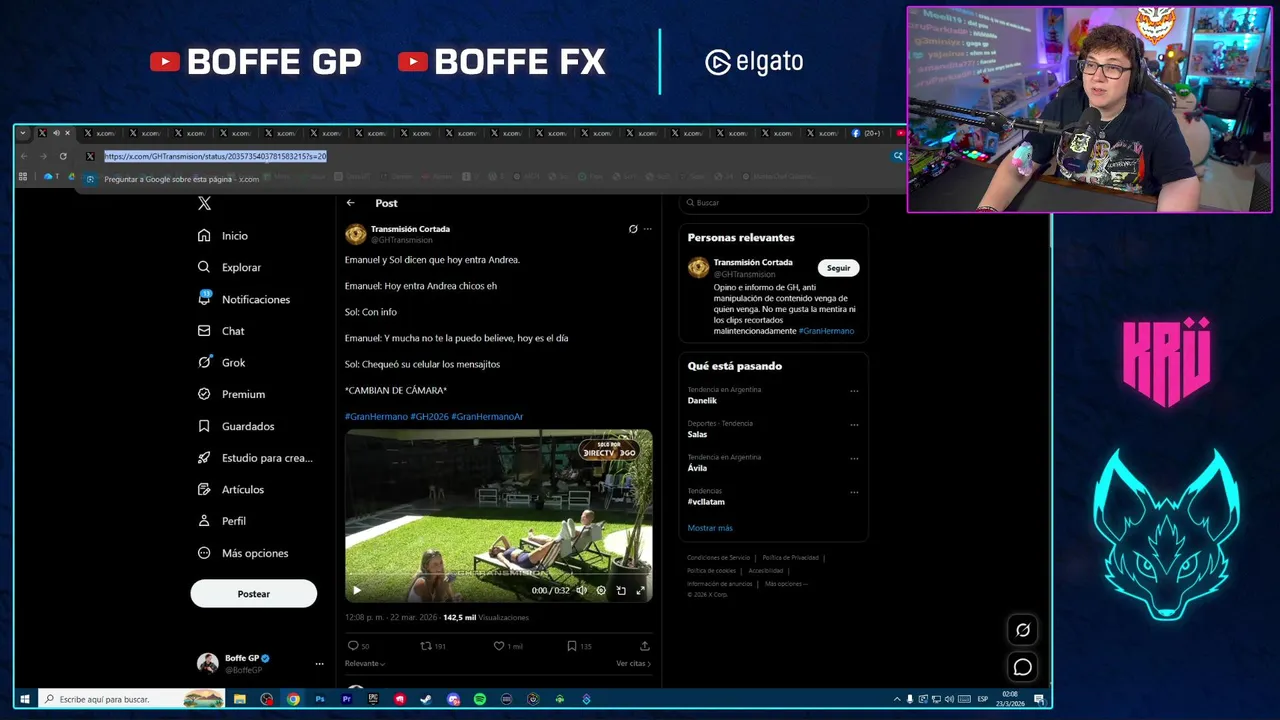Open Steam from the taskbar
The width and height of the screenshot is (1280, 720).
point(426,699)
